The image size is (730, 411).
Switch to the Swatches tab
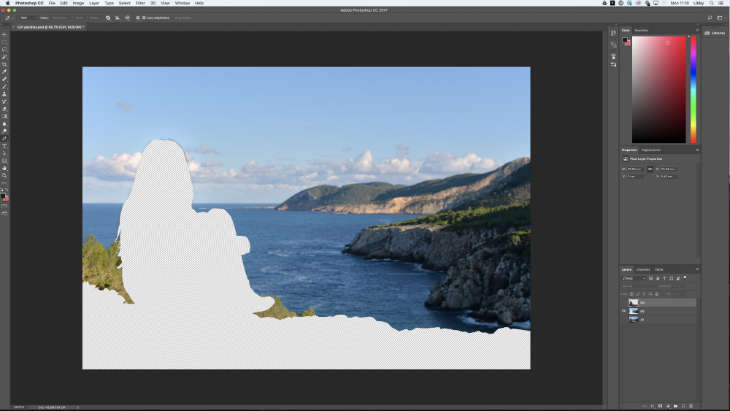coord(641,30)
